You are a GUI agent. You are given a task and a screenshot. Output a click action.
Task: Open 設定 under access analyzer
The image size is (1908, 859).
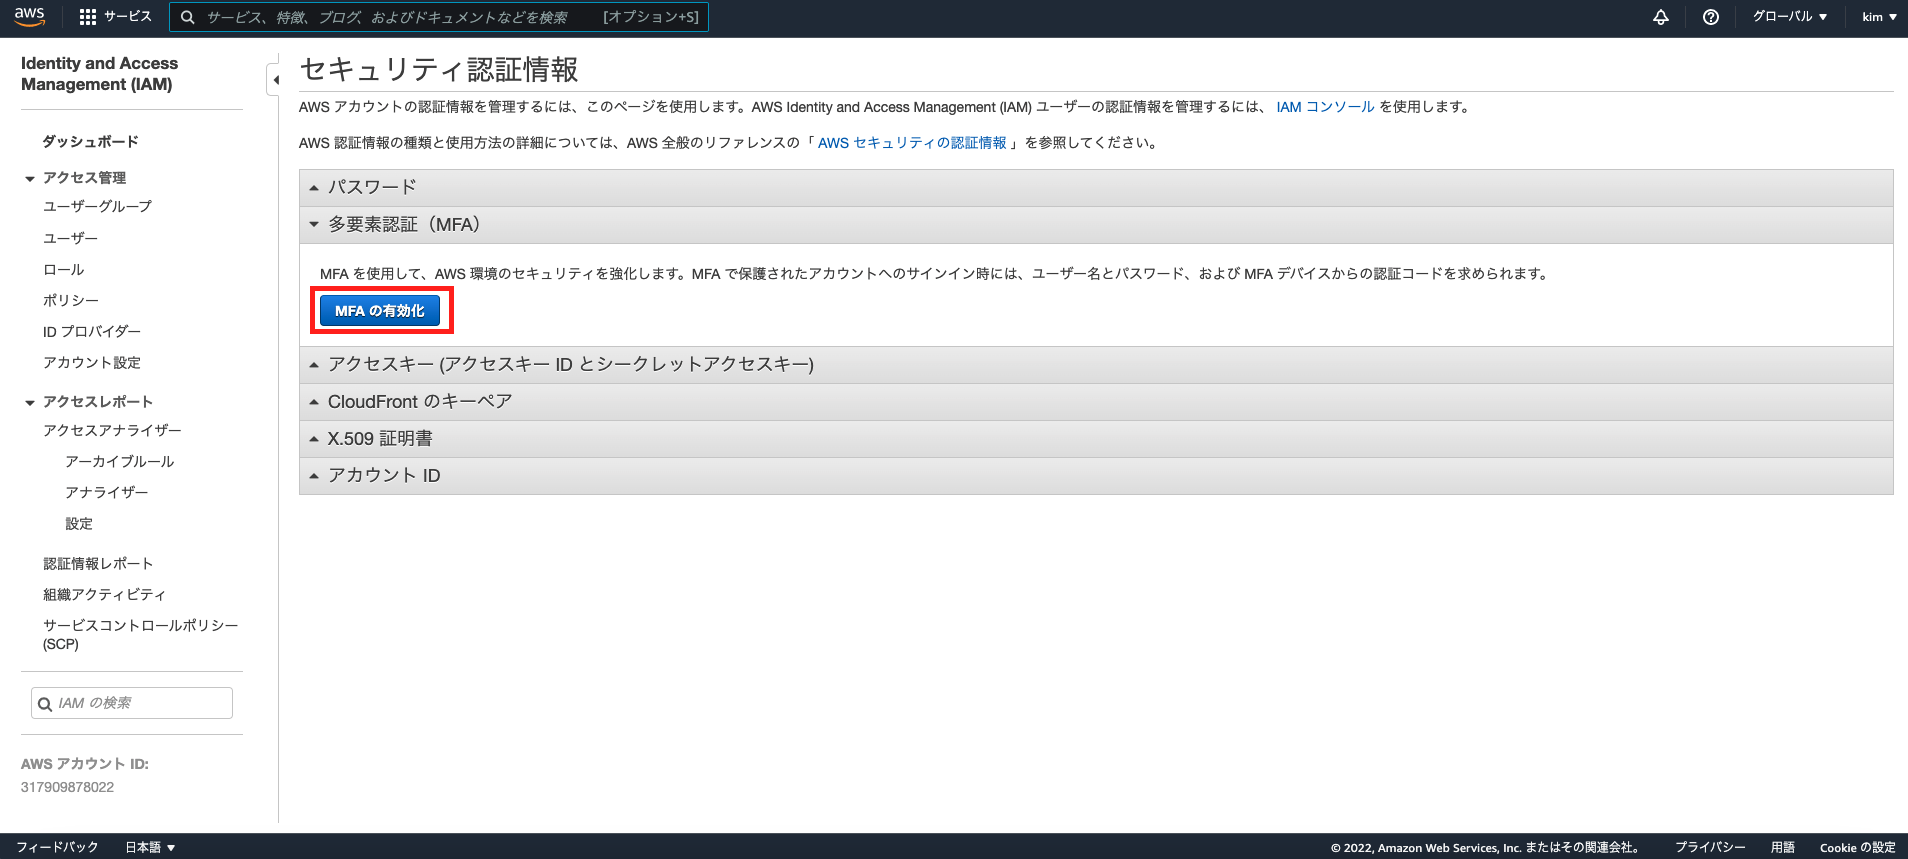[78, 523]
